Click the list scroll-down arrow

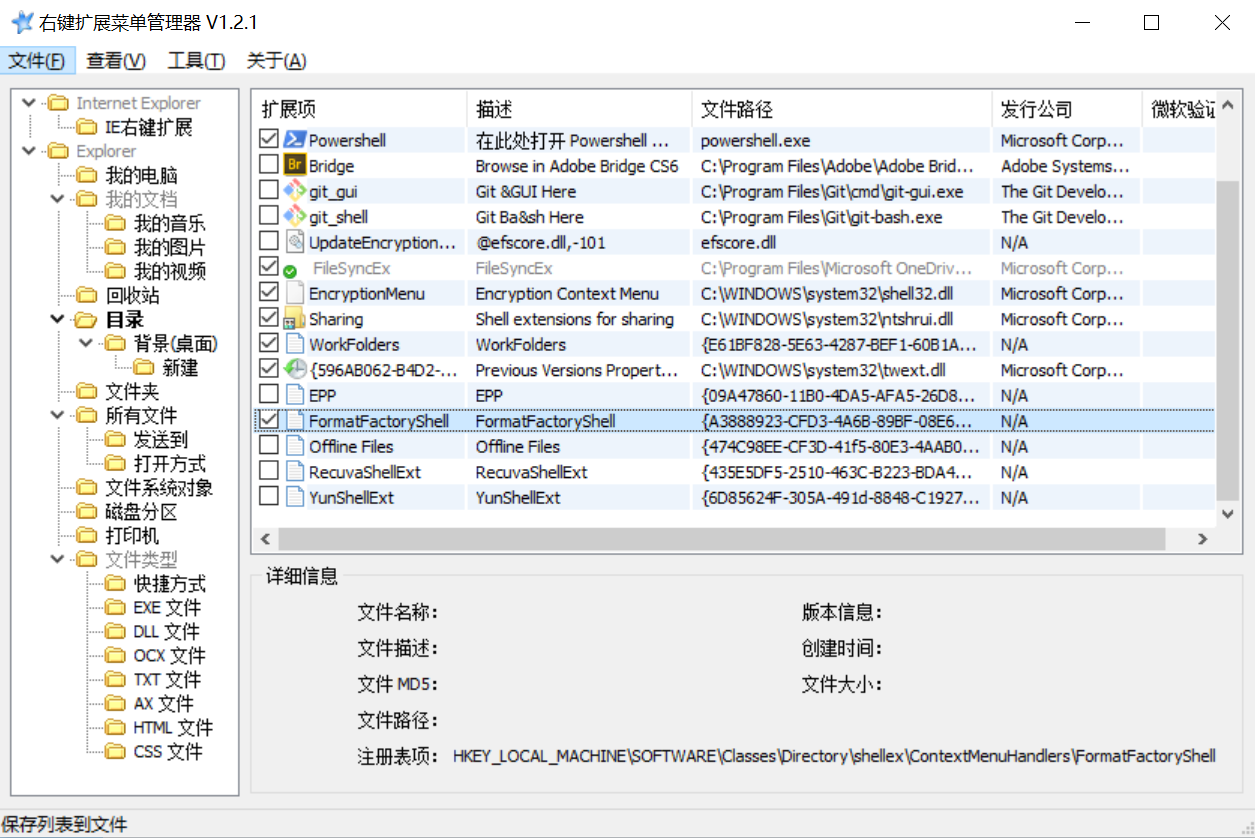coord(1229,514)
